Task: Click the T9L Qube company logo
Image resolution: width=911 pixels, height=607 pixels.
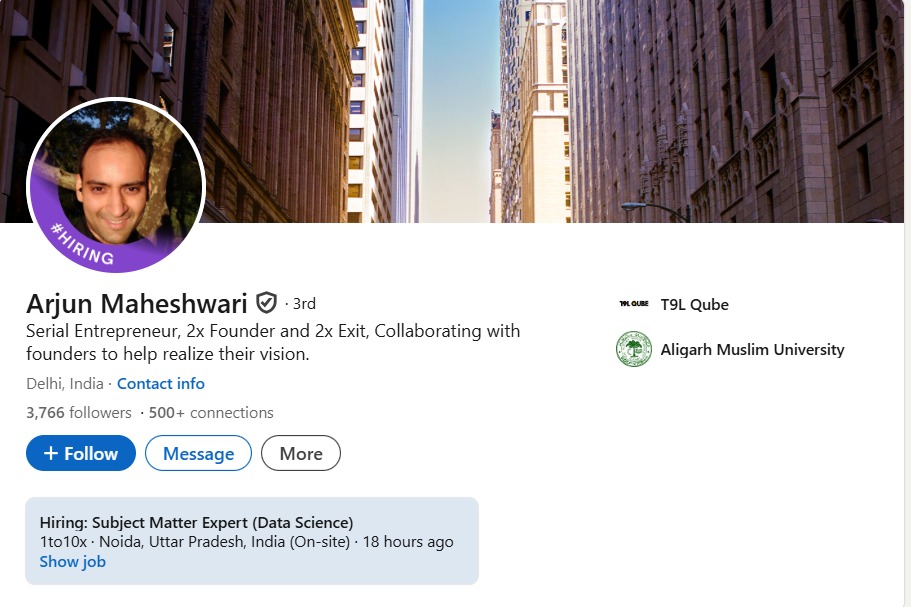Action: pyautogui.click(x=634, y=305)
